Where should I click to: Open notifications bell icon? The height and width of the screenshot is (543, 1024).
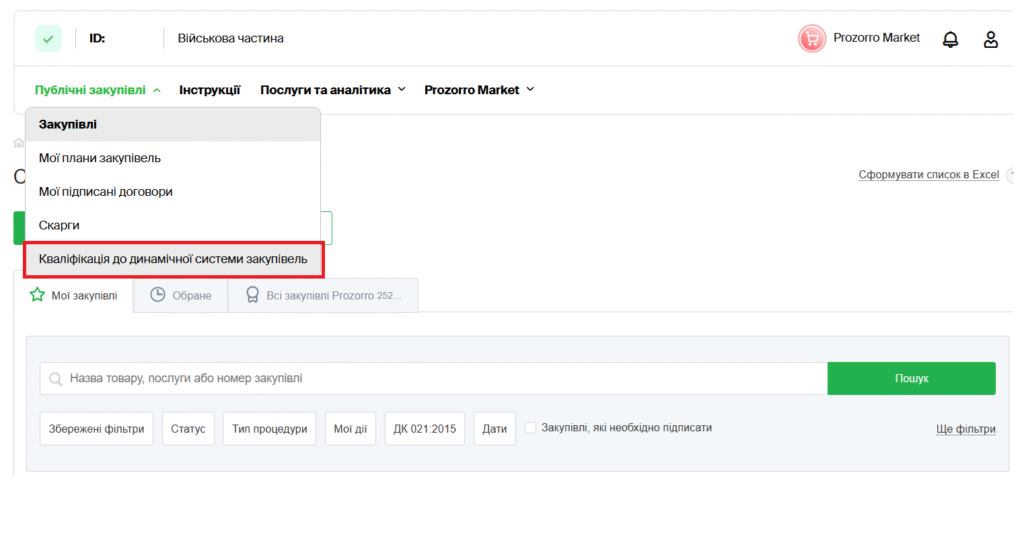point(950,39)
